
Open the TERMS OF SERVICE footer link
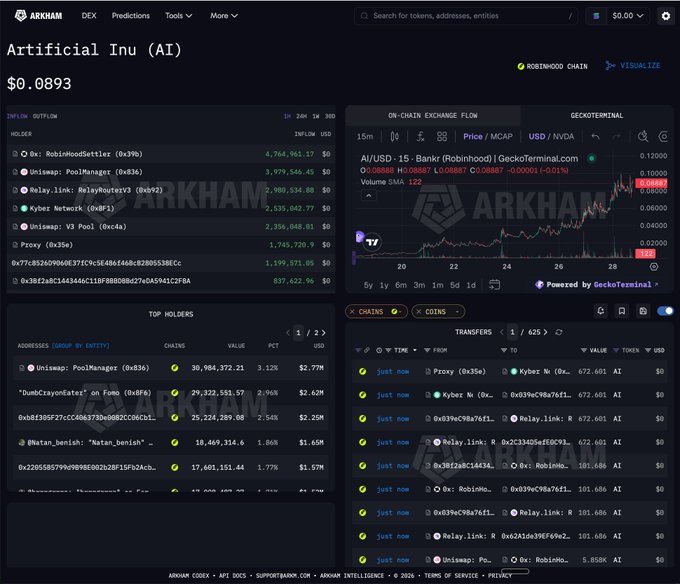coord(451,575)
